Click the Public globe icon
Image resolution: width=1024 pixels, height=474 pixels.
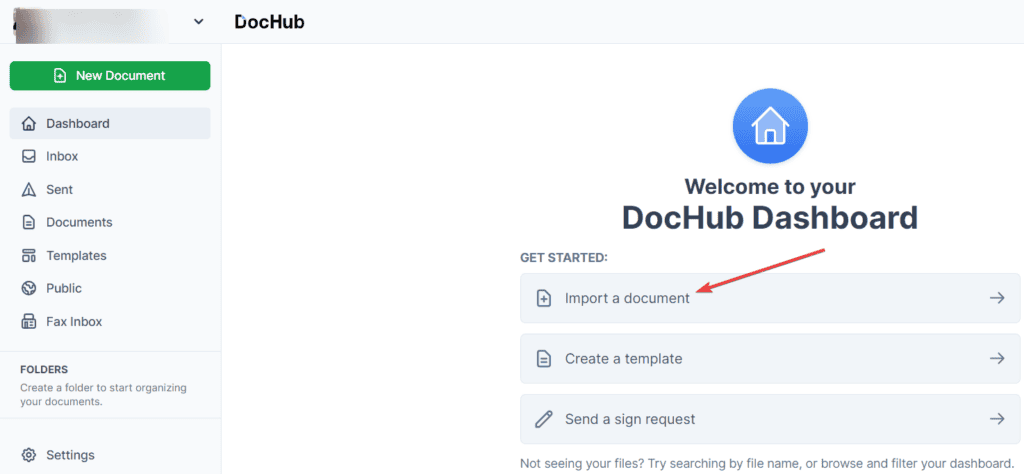(x=28, y=288)
